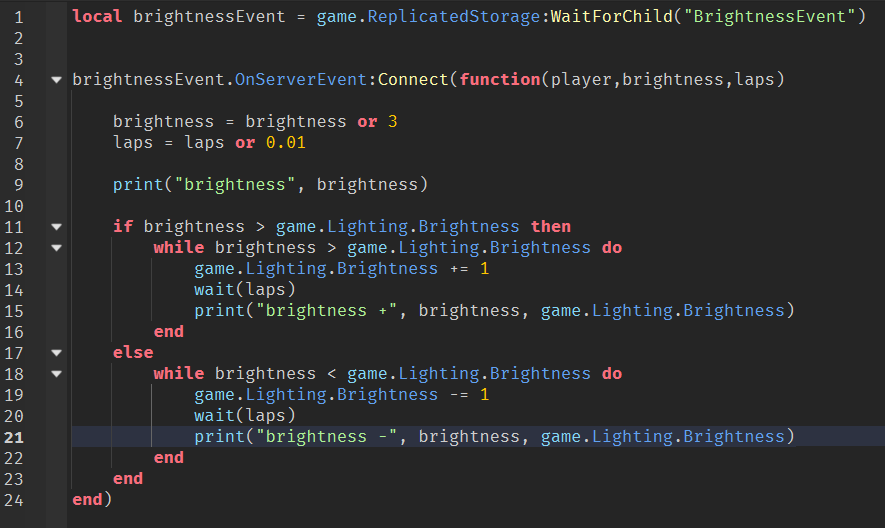Click 'print' on line 9

tap(138, 185)
